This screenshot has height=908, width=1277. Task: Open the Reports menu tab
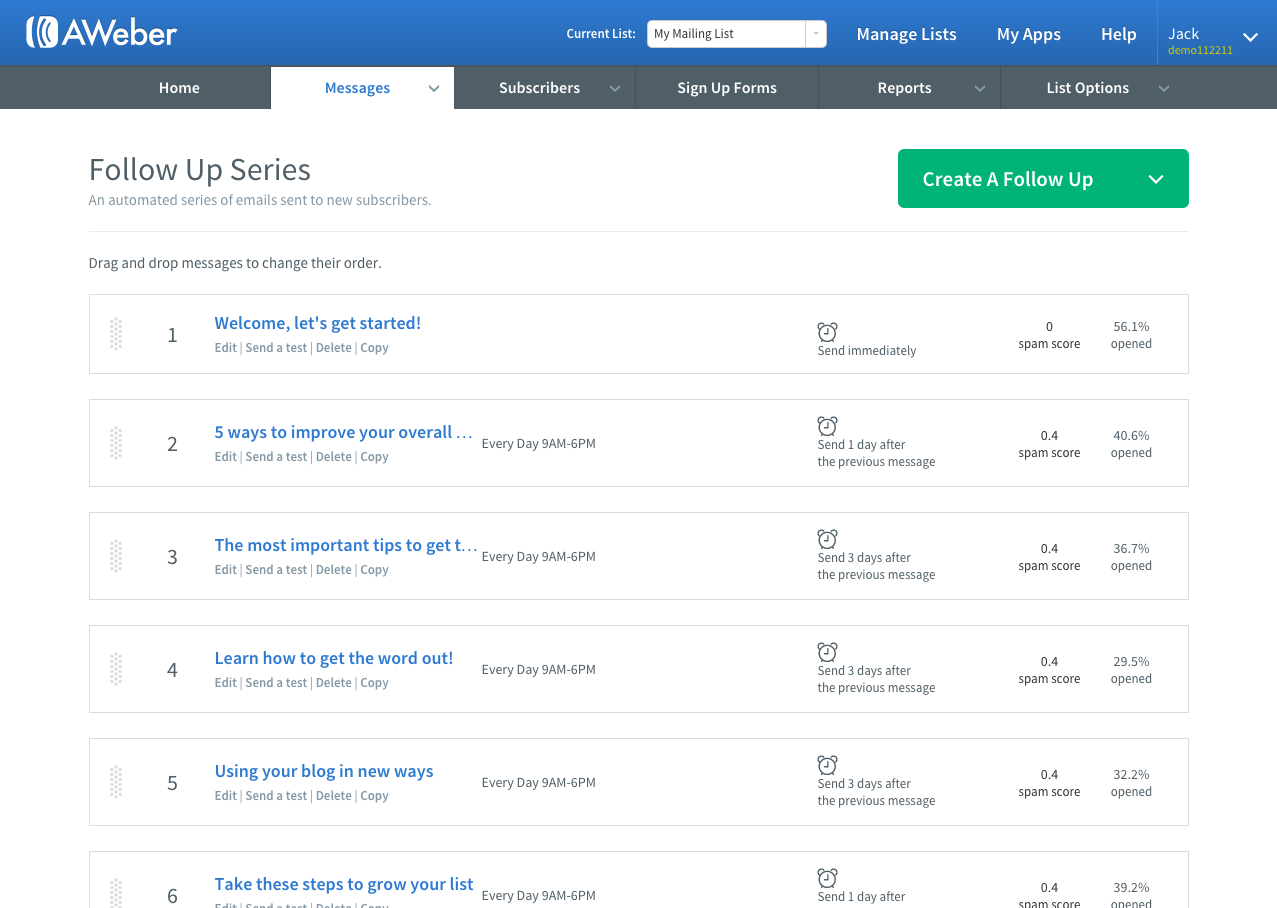pyautogui.click(x=904, y=88)
